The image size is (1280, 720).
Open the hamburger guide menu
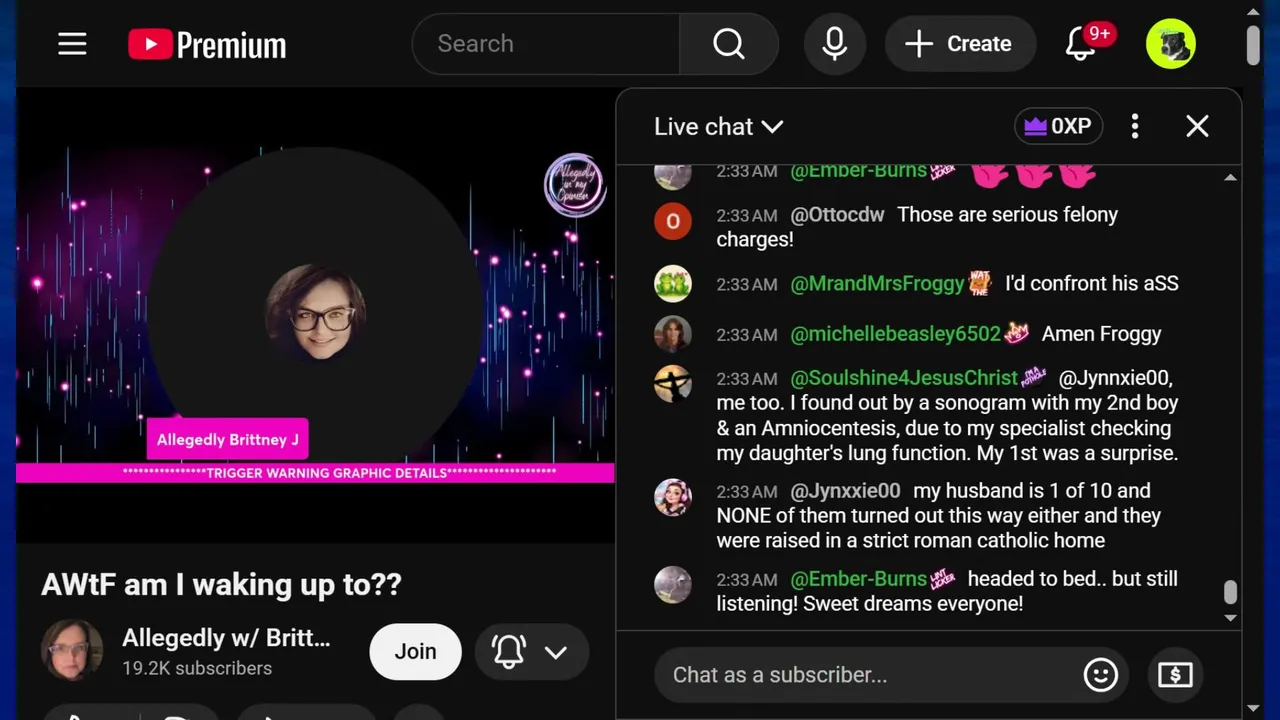point(72,44)
